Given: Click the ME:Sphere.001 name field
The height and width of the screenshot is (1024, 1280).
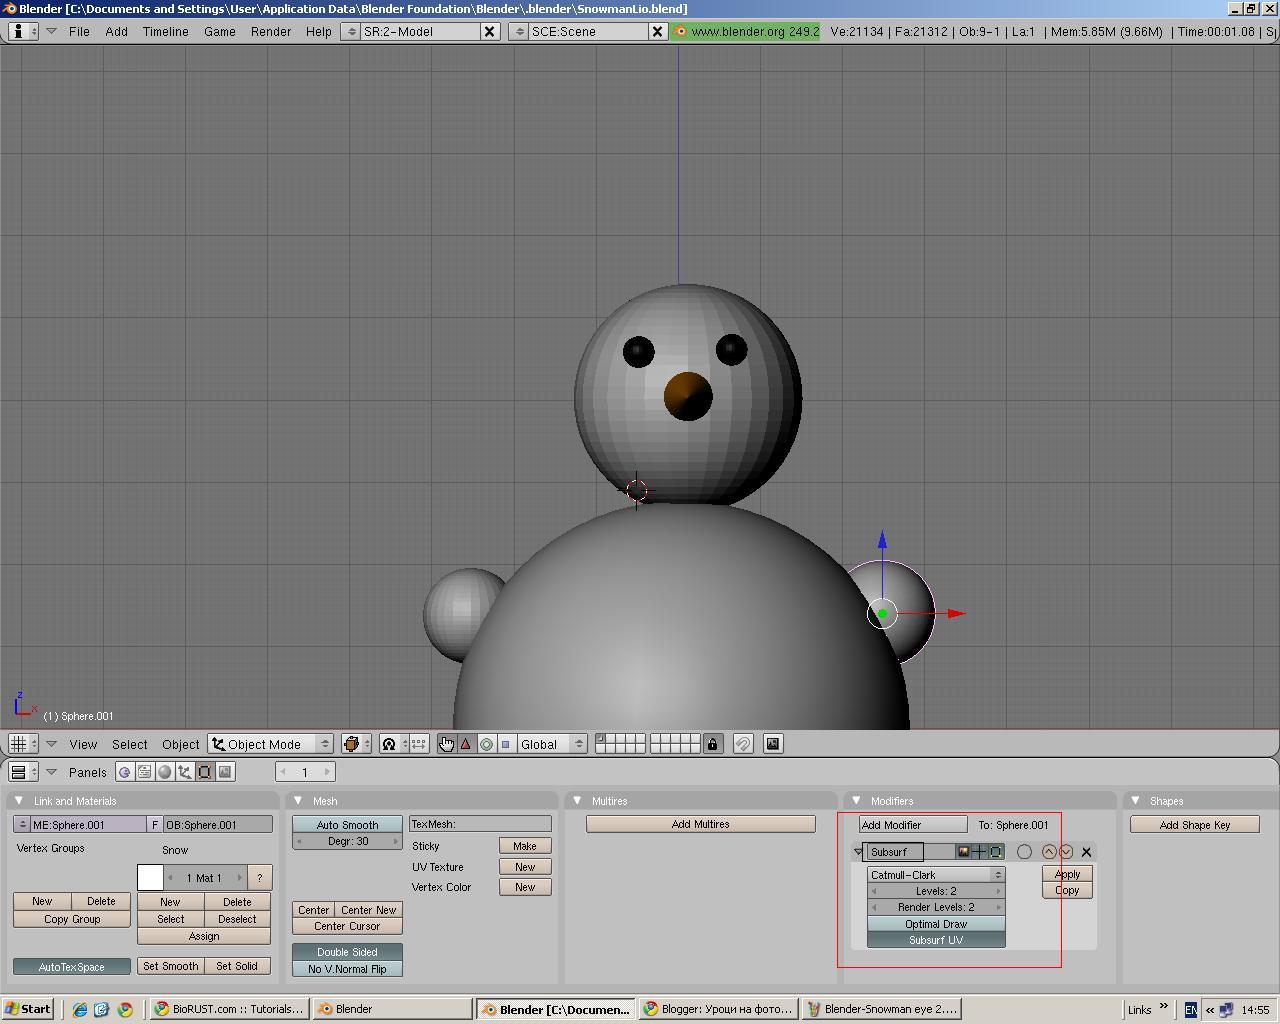Looking at the screenshot, I should (x=85, y=824).
